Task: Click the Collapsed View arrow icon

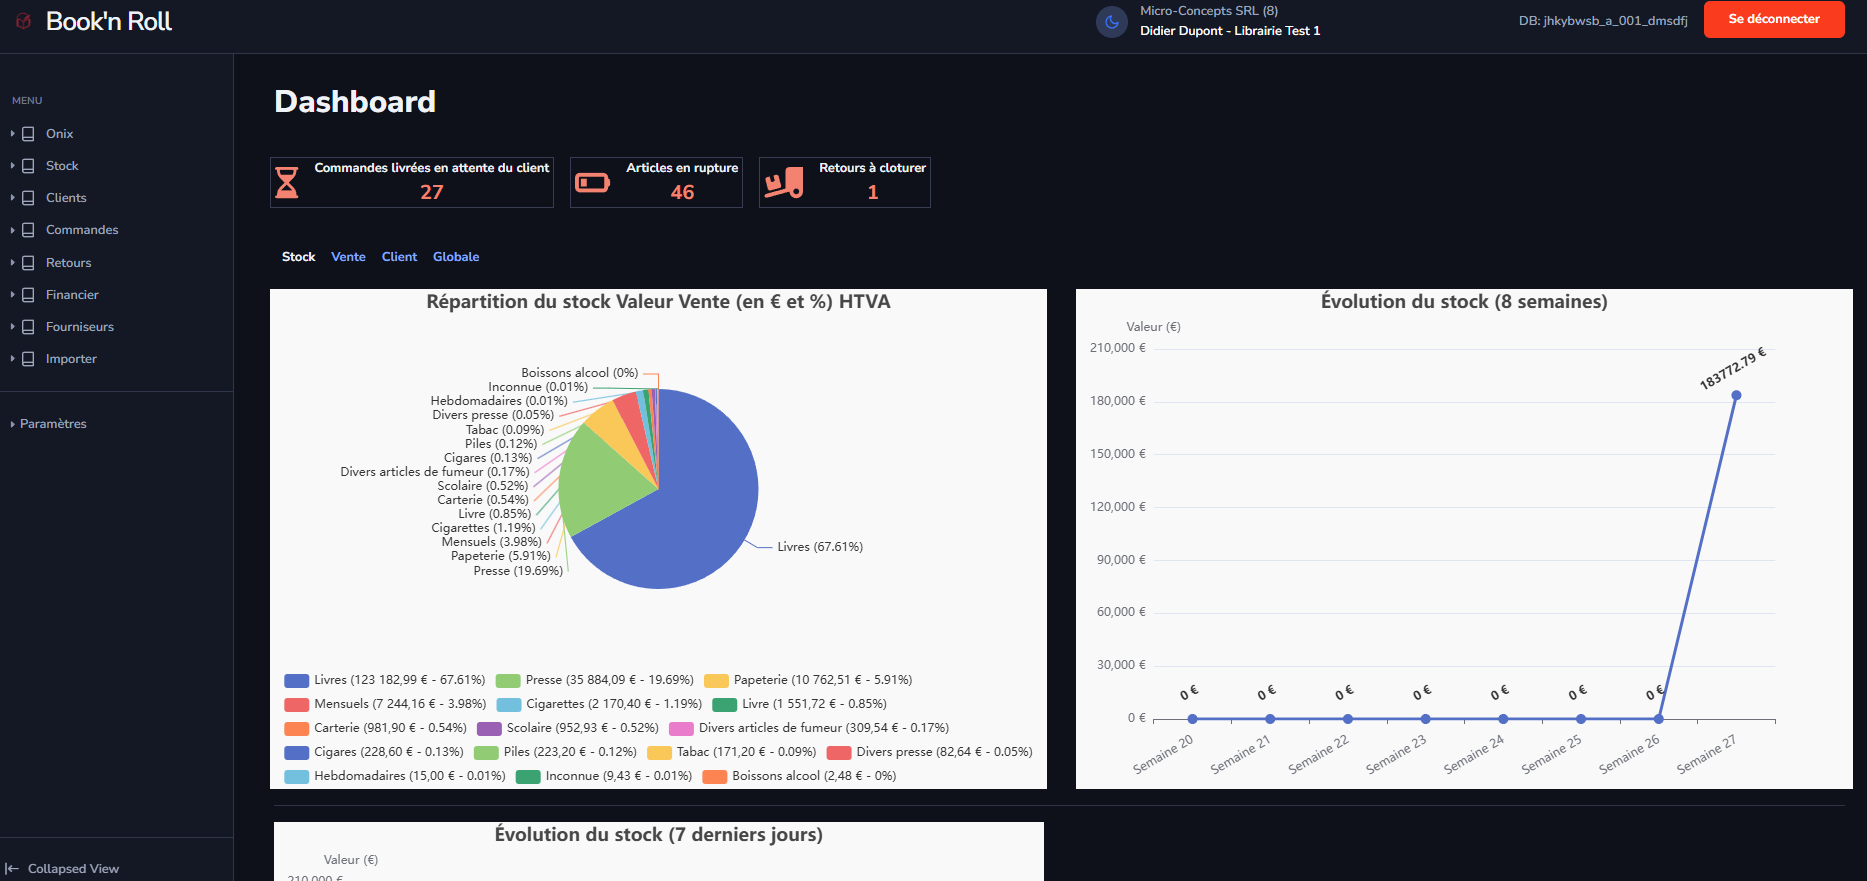Action: coord(12,869)
